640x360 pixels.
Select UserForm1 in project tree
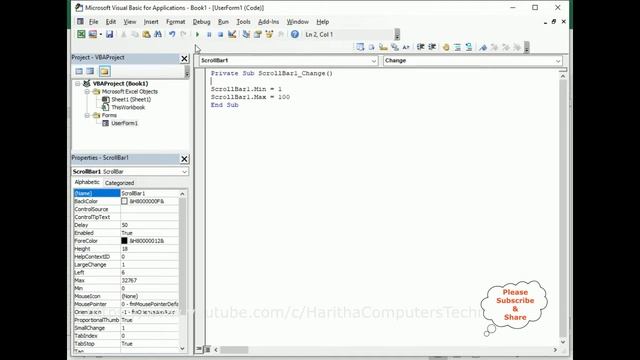pos(124,123)
